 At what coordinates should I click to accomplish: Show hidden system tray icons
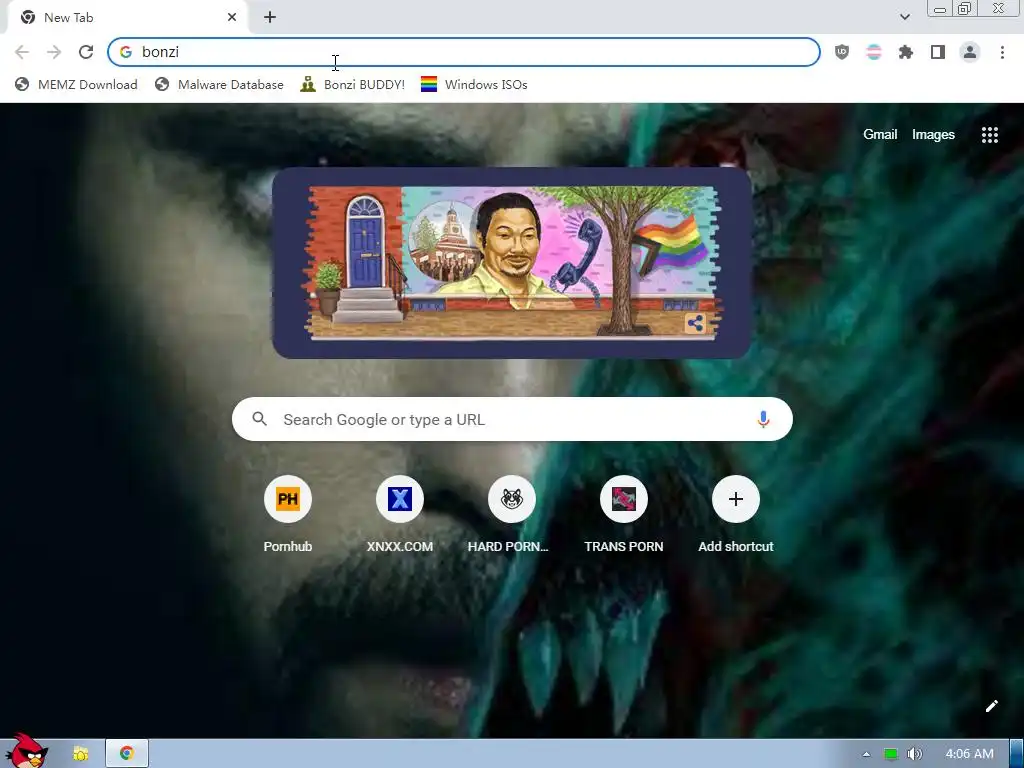point(867,754)
